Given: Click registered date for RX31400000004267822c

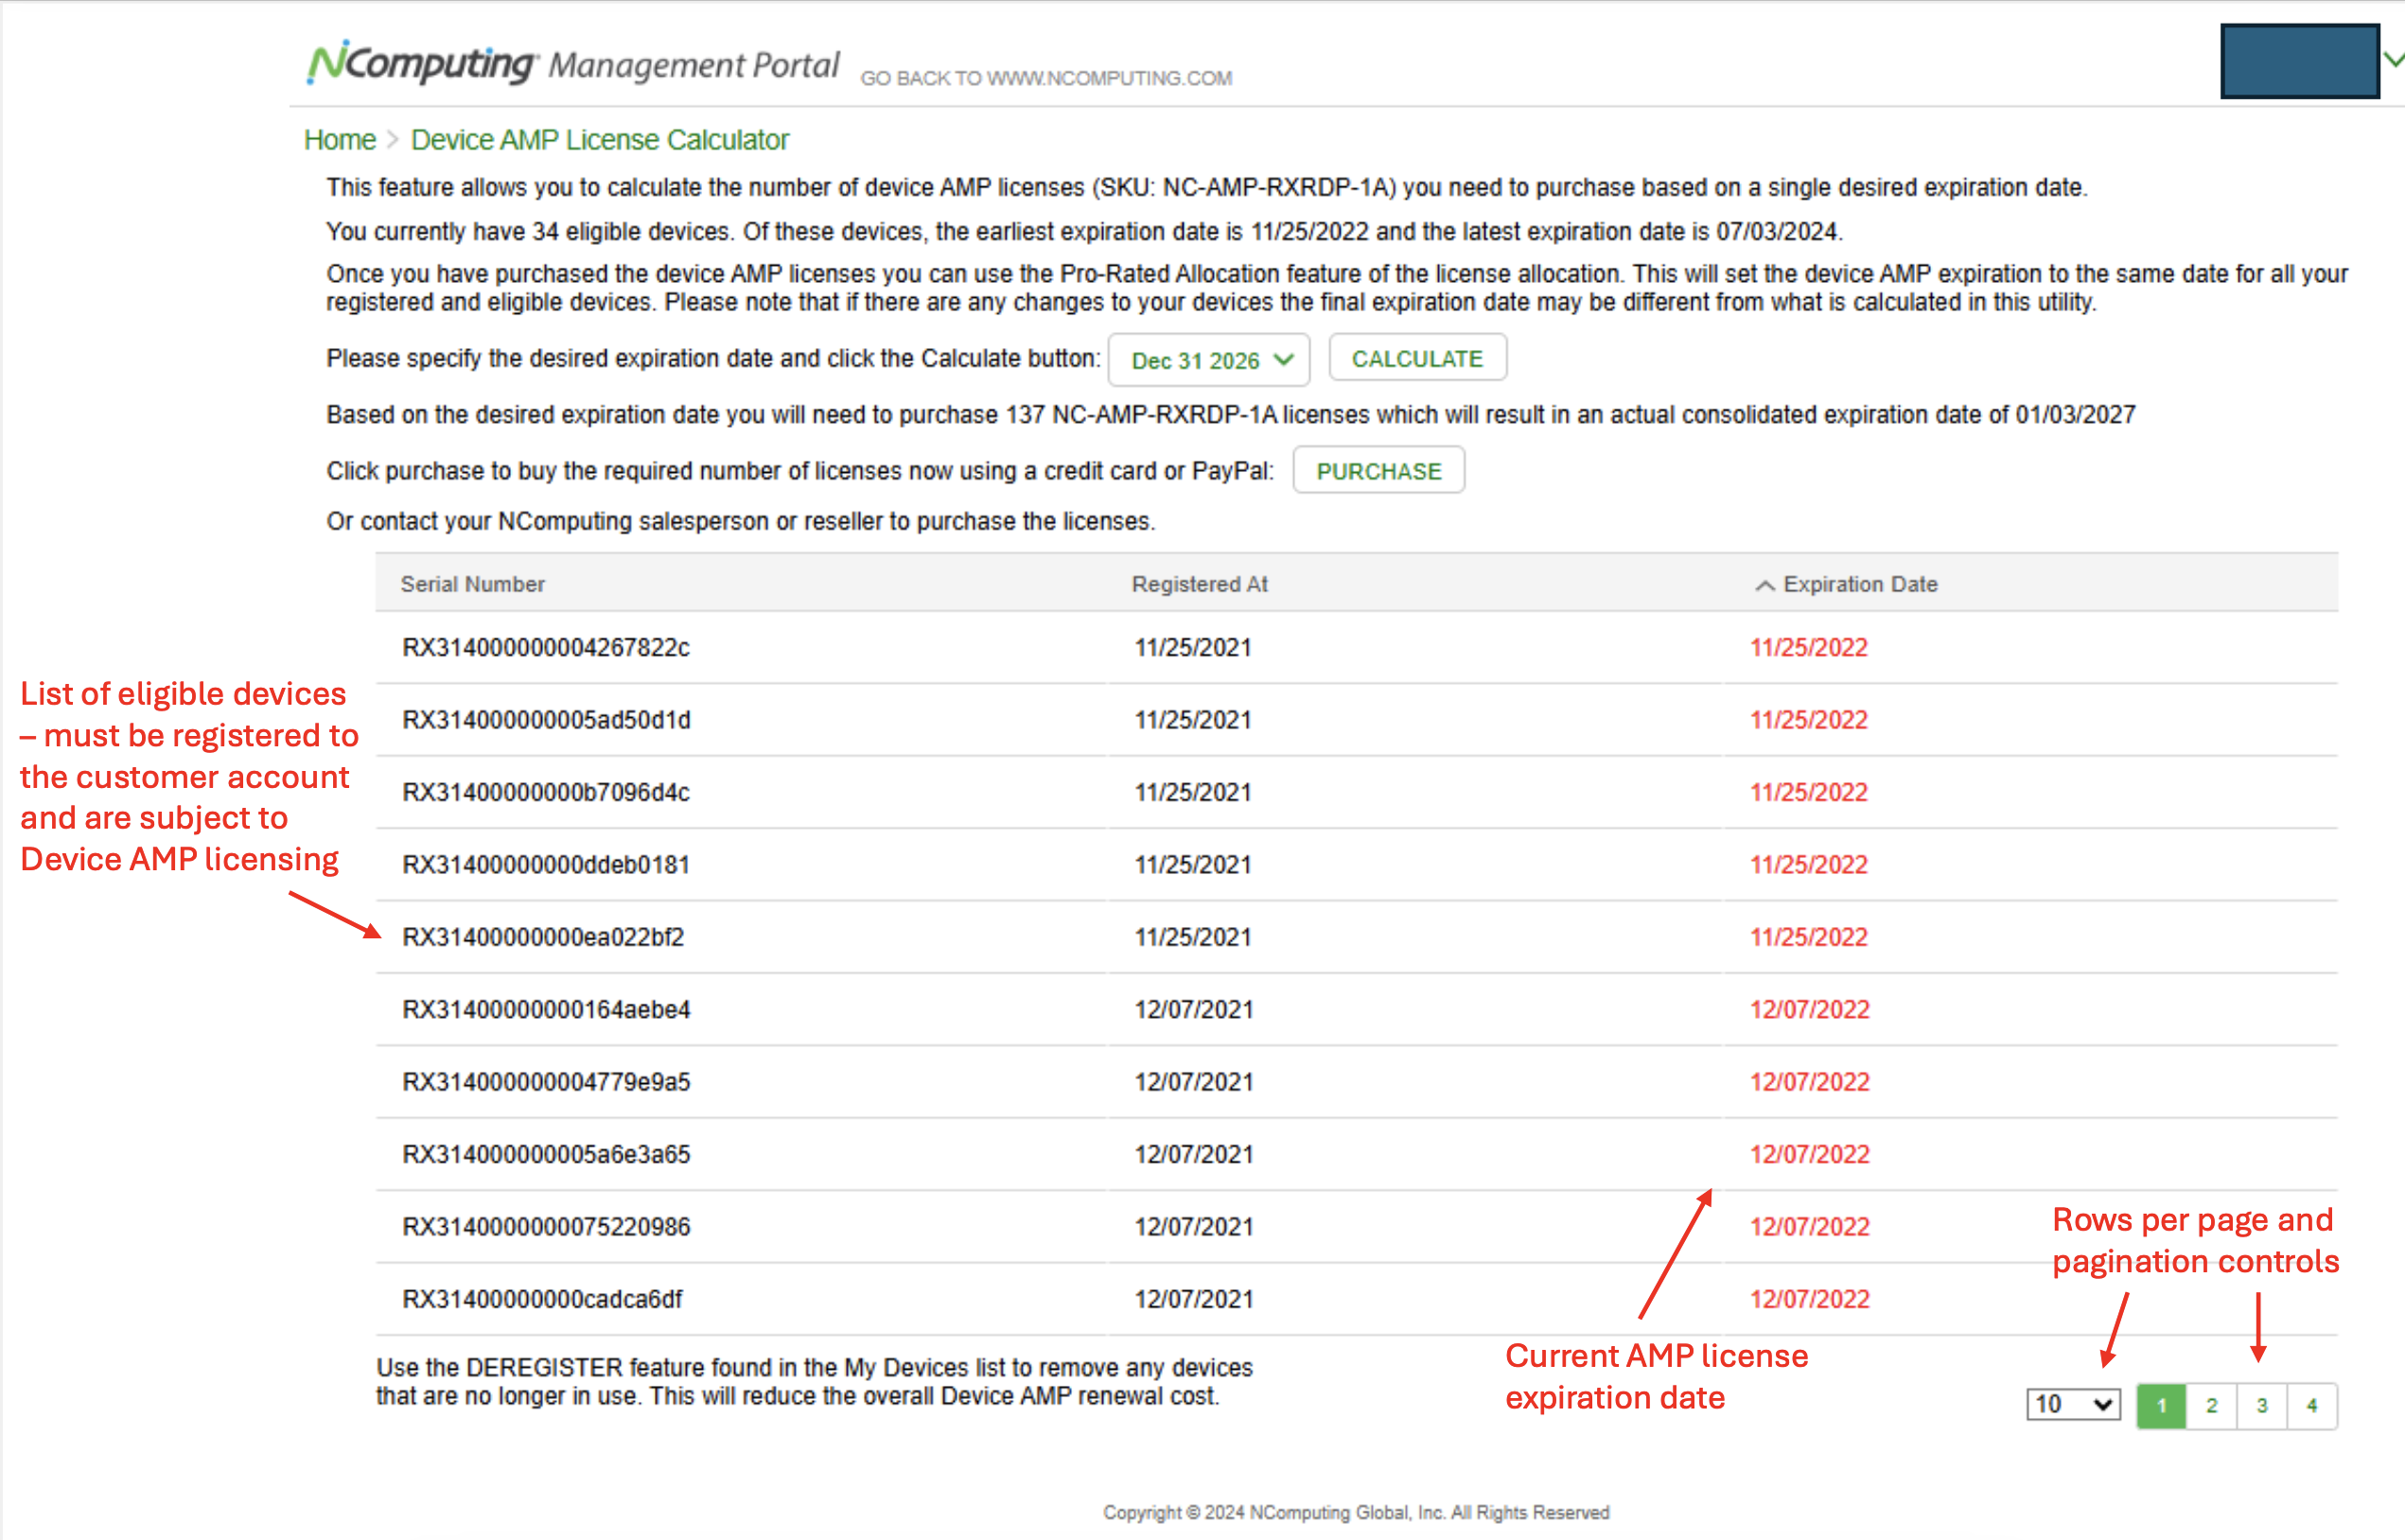Looking at the screenshot, I should coord(1193,648).
